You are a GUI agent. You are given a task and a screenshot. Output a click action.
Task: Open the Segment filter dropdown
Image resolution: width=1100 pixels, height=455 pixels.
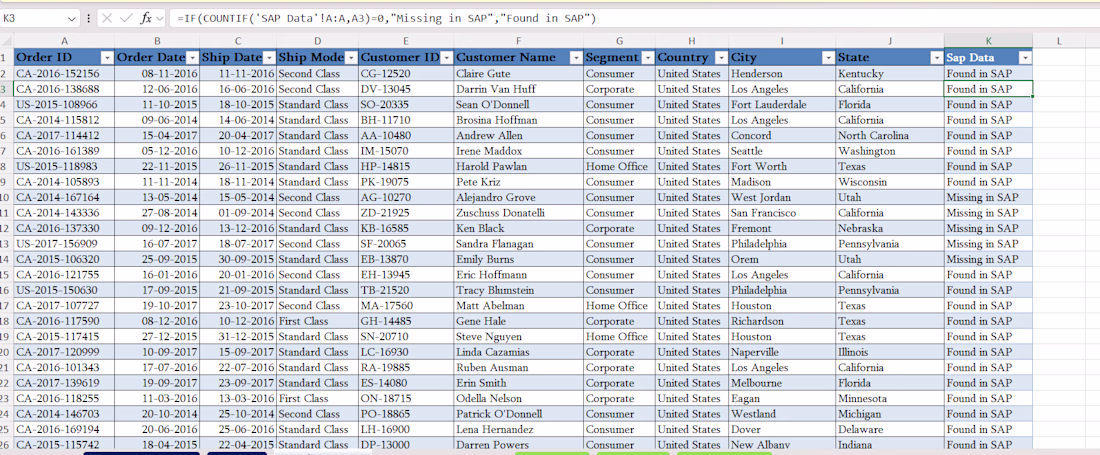tap(647, 57)
